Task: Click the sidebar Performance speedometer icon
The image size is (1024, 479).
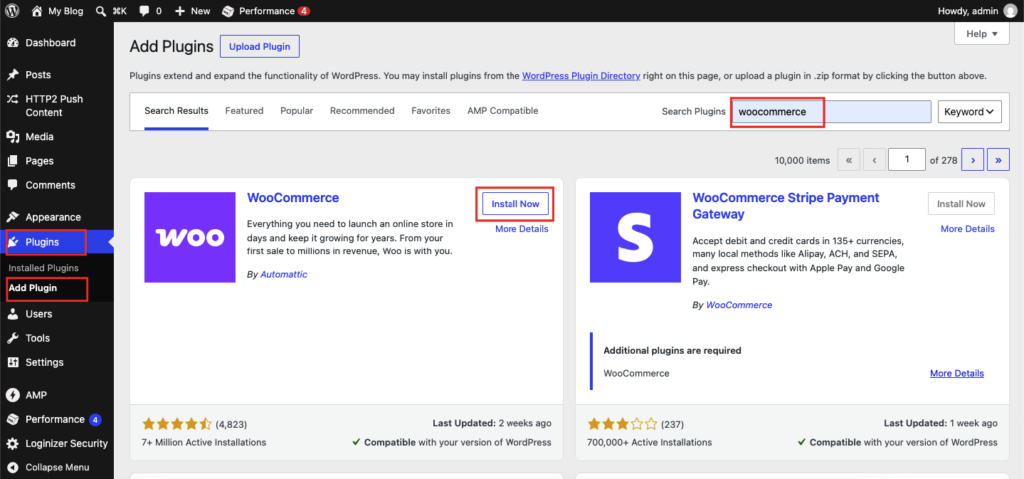Action: pyautogui.click(x=12, y=419)
